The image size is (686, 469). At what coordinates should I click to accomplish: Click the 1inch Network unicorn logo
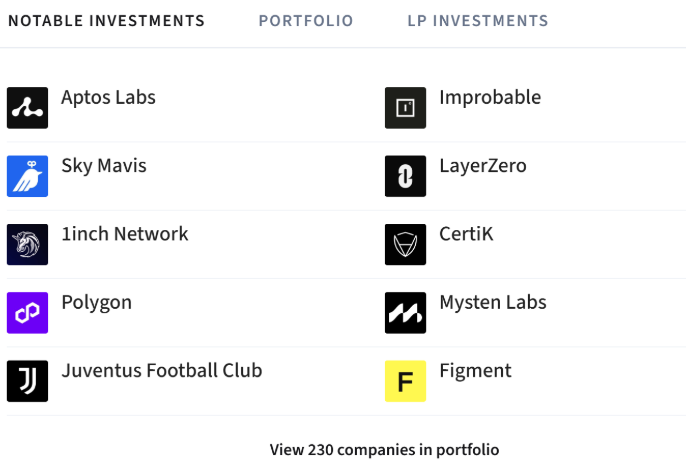(27, 244)
